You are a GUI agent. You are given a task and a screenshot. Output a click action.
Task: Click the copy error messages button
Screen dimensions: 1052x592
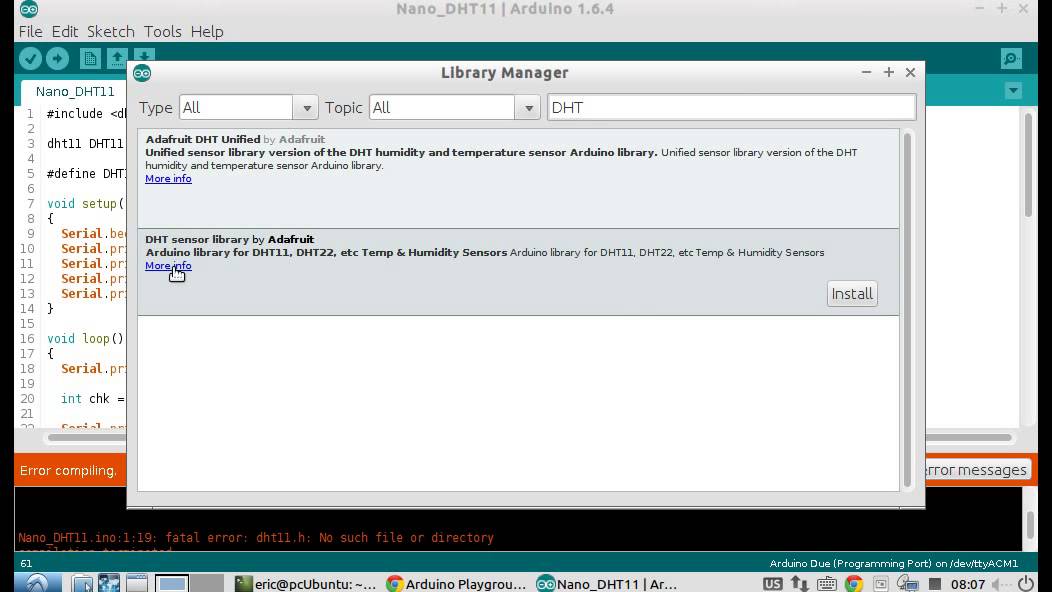977,470
